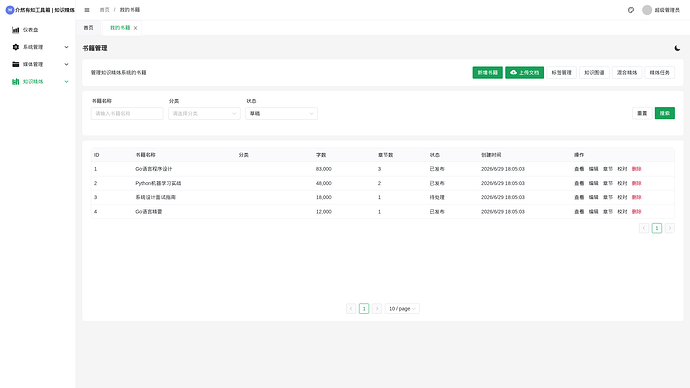Open the 超级管理员 user avatar
This screenshot has width=690, height=388.
pyautogui.click(x=647, y=10)
